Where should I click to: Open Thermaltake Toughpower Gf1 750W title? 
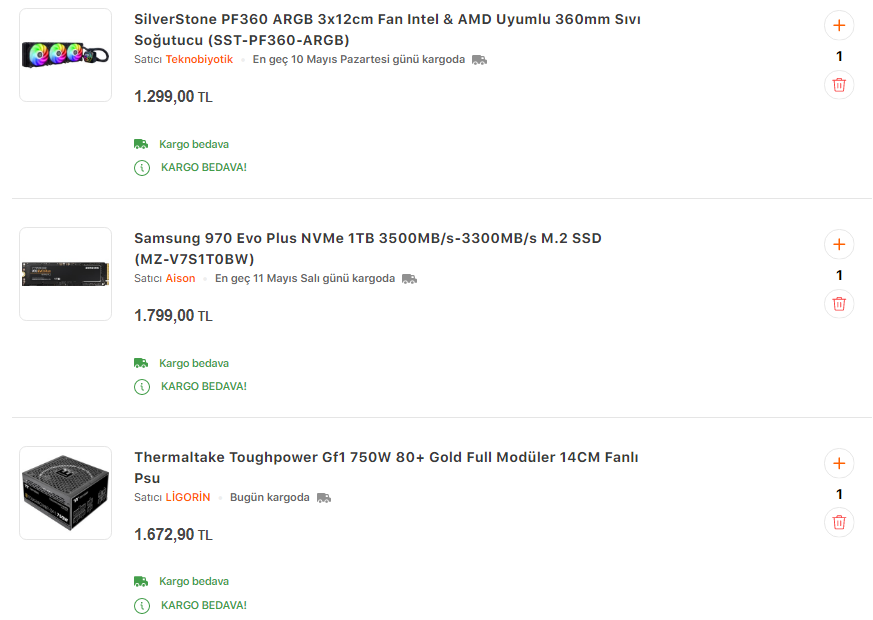point(386,467)
